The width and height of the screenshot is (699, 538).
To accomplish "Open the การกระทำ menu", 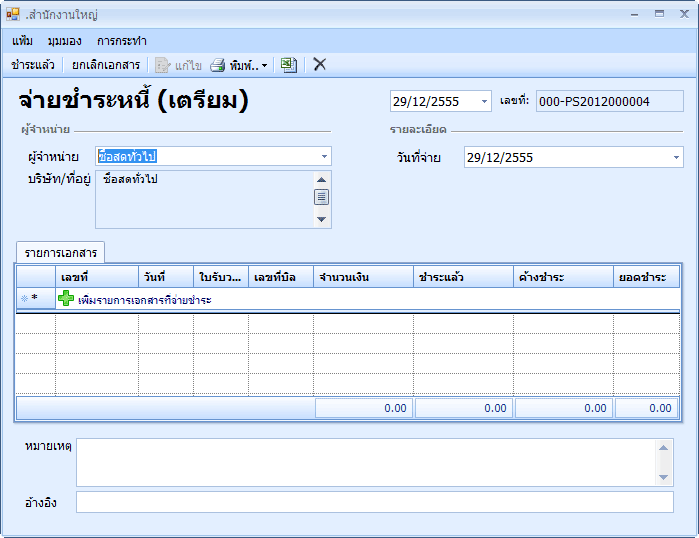I will click(122, 41).
